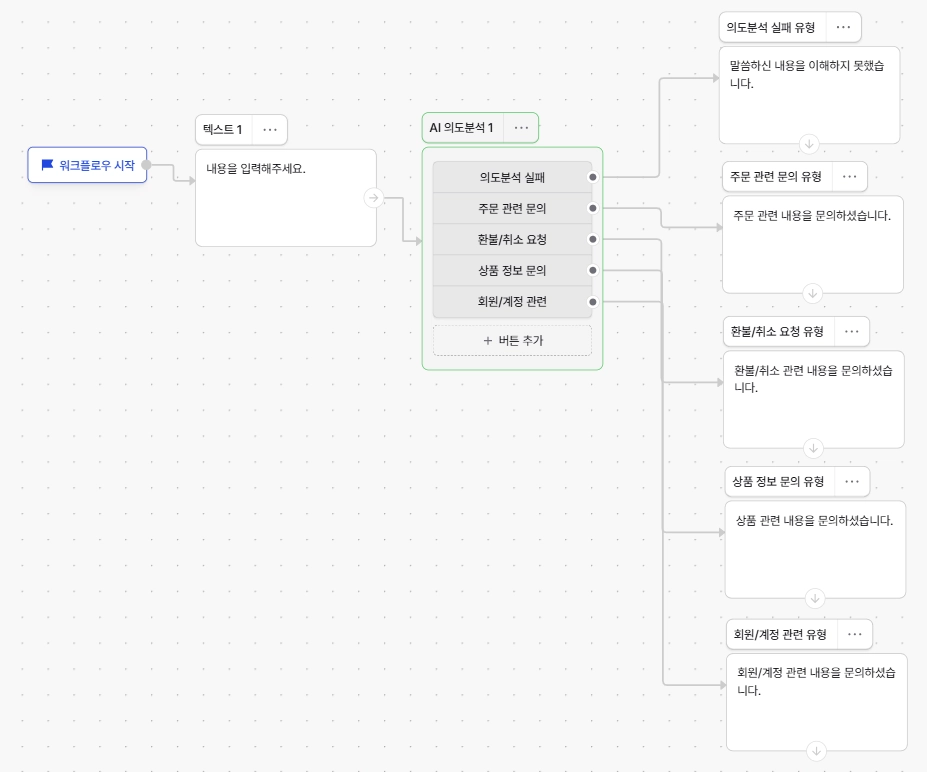
Task: Click the output dot beside 상품 정보 문의
Action: click(x=592, y=270)
